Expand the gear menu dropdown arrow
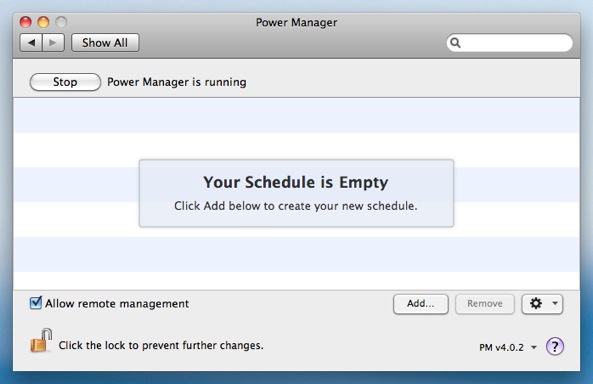593x384 pixels. coord(555,303)
